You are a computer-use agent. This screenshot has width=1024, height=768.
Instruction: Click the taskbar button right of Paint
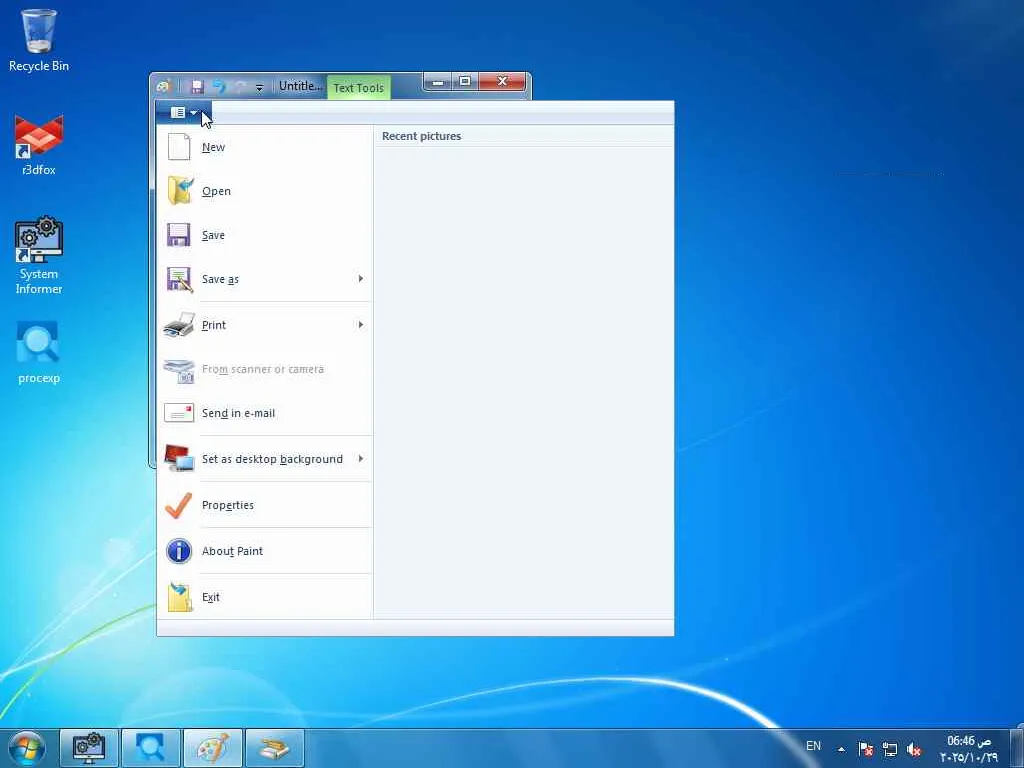(x=275, y=748)
